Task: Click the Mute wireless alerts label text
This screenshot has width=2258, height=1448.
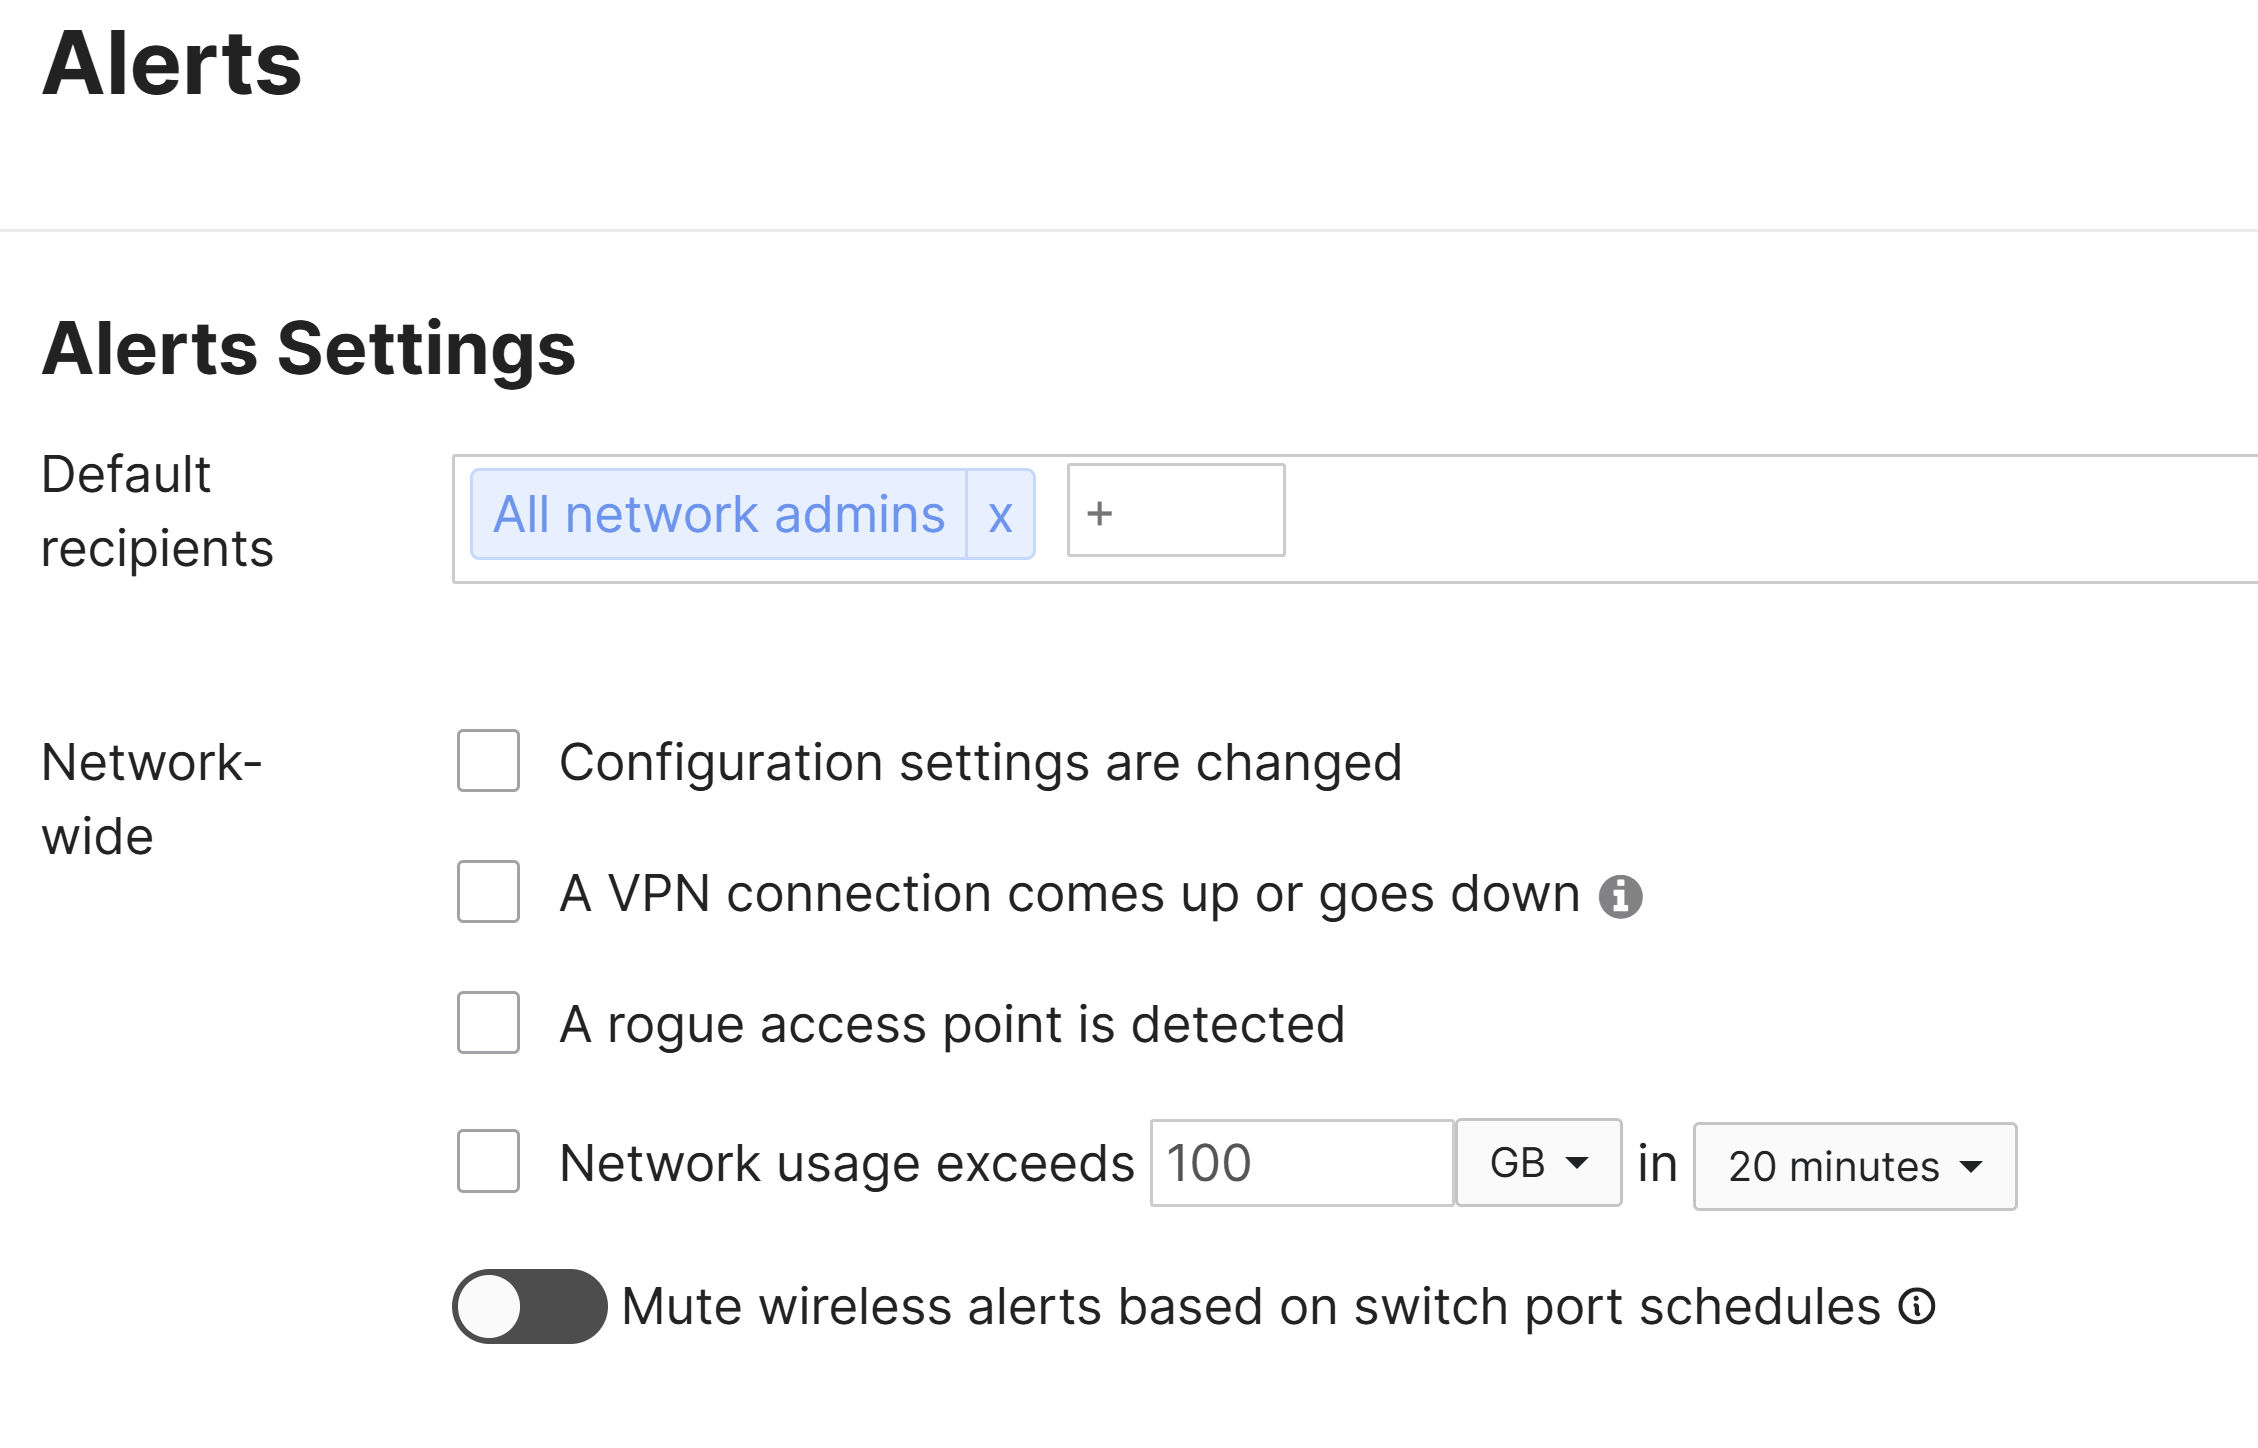Action: pyautogui.click(x=1251, y=1307)
